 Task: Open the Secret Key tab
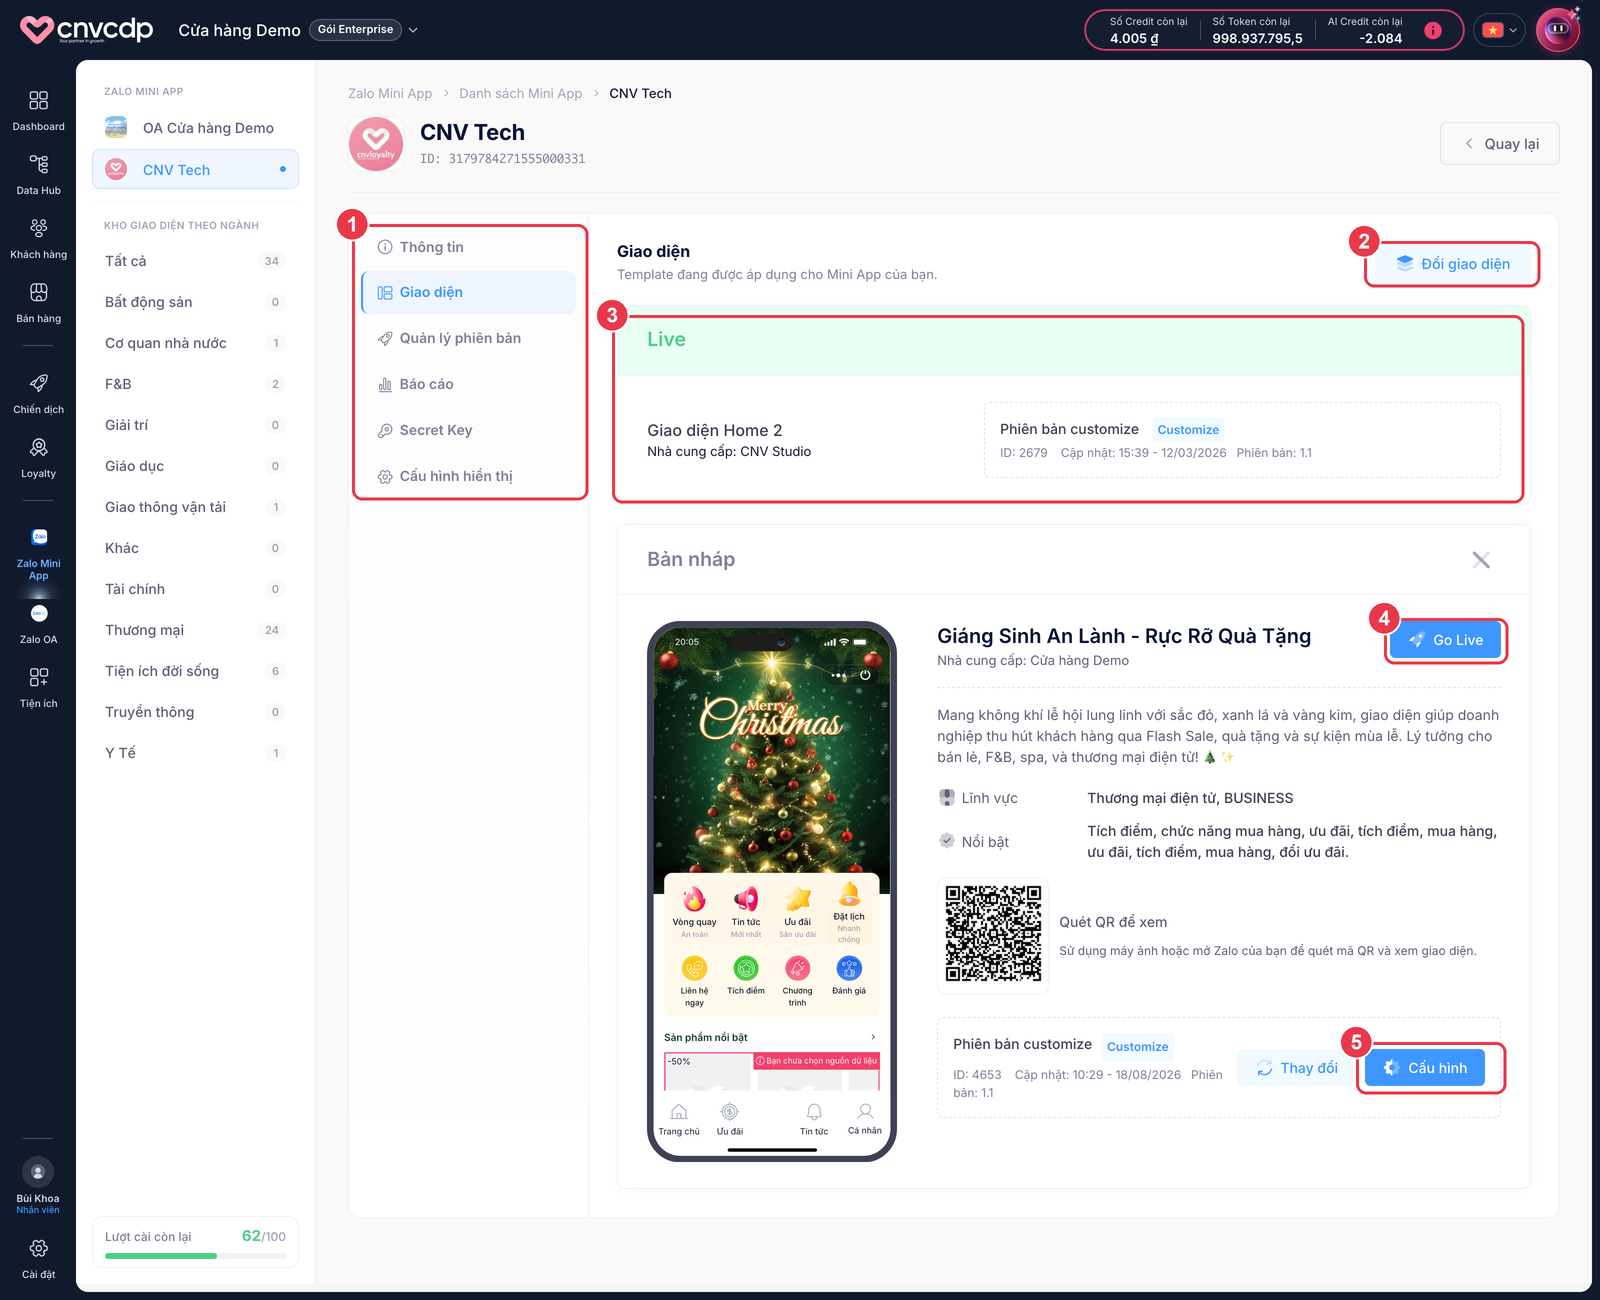(469, 430)
